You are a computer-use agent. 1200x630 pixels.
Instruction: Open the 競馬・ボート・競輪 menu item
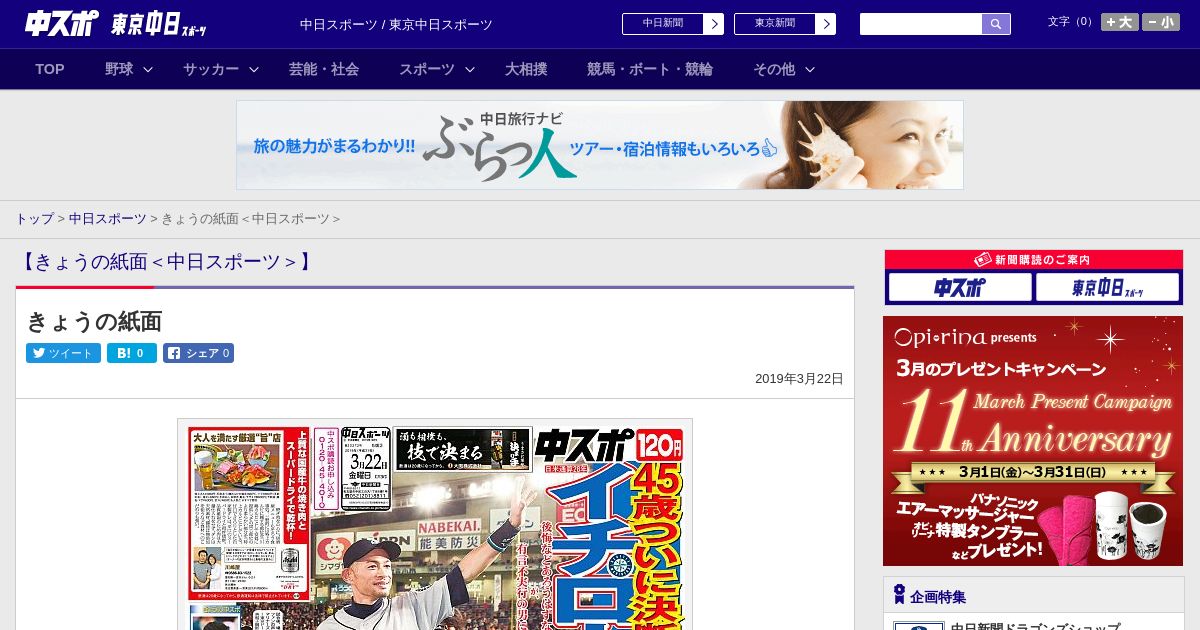pos(650,69)
